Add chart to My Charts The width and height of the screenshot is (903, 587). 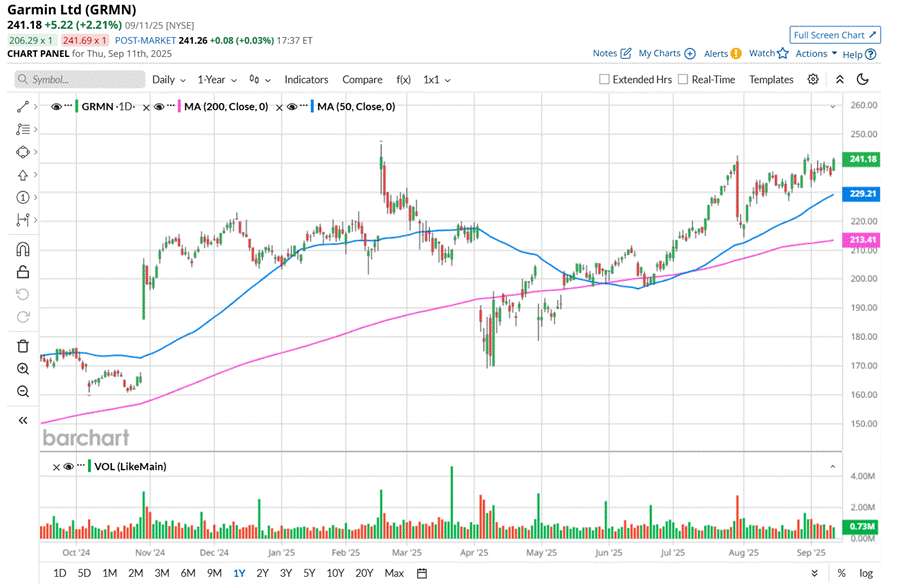[x=667, y=53]
